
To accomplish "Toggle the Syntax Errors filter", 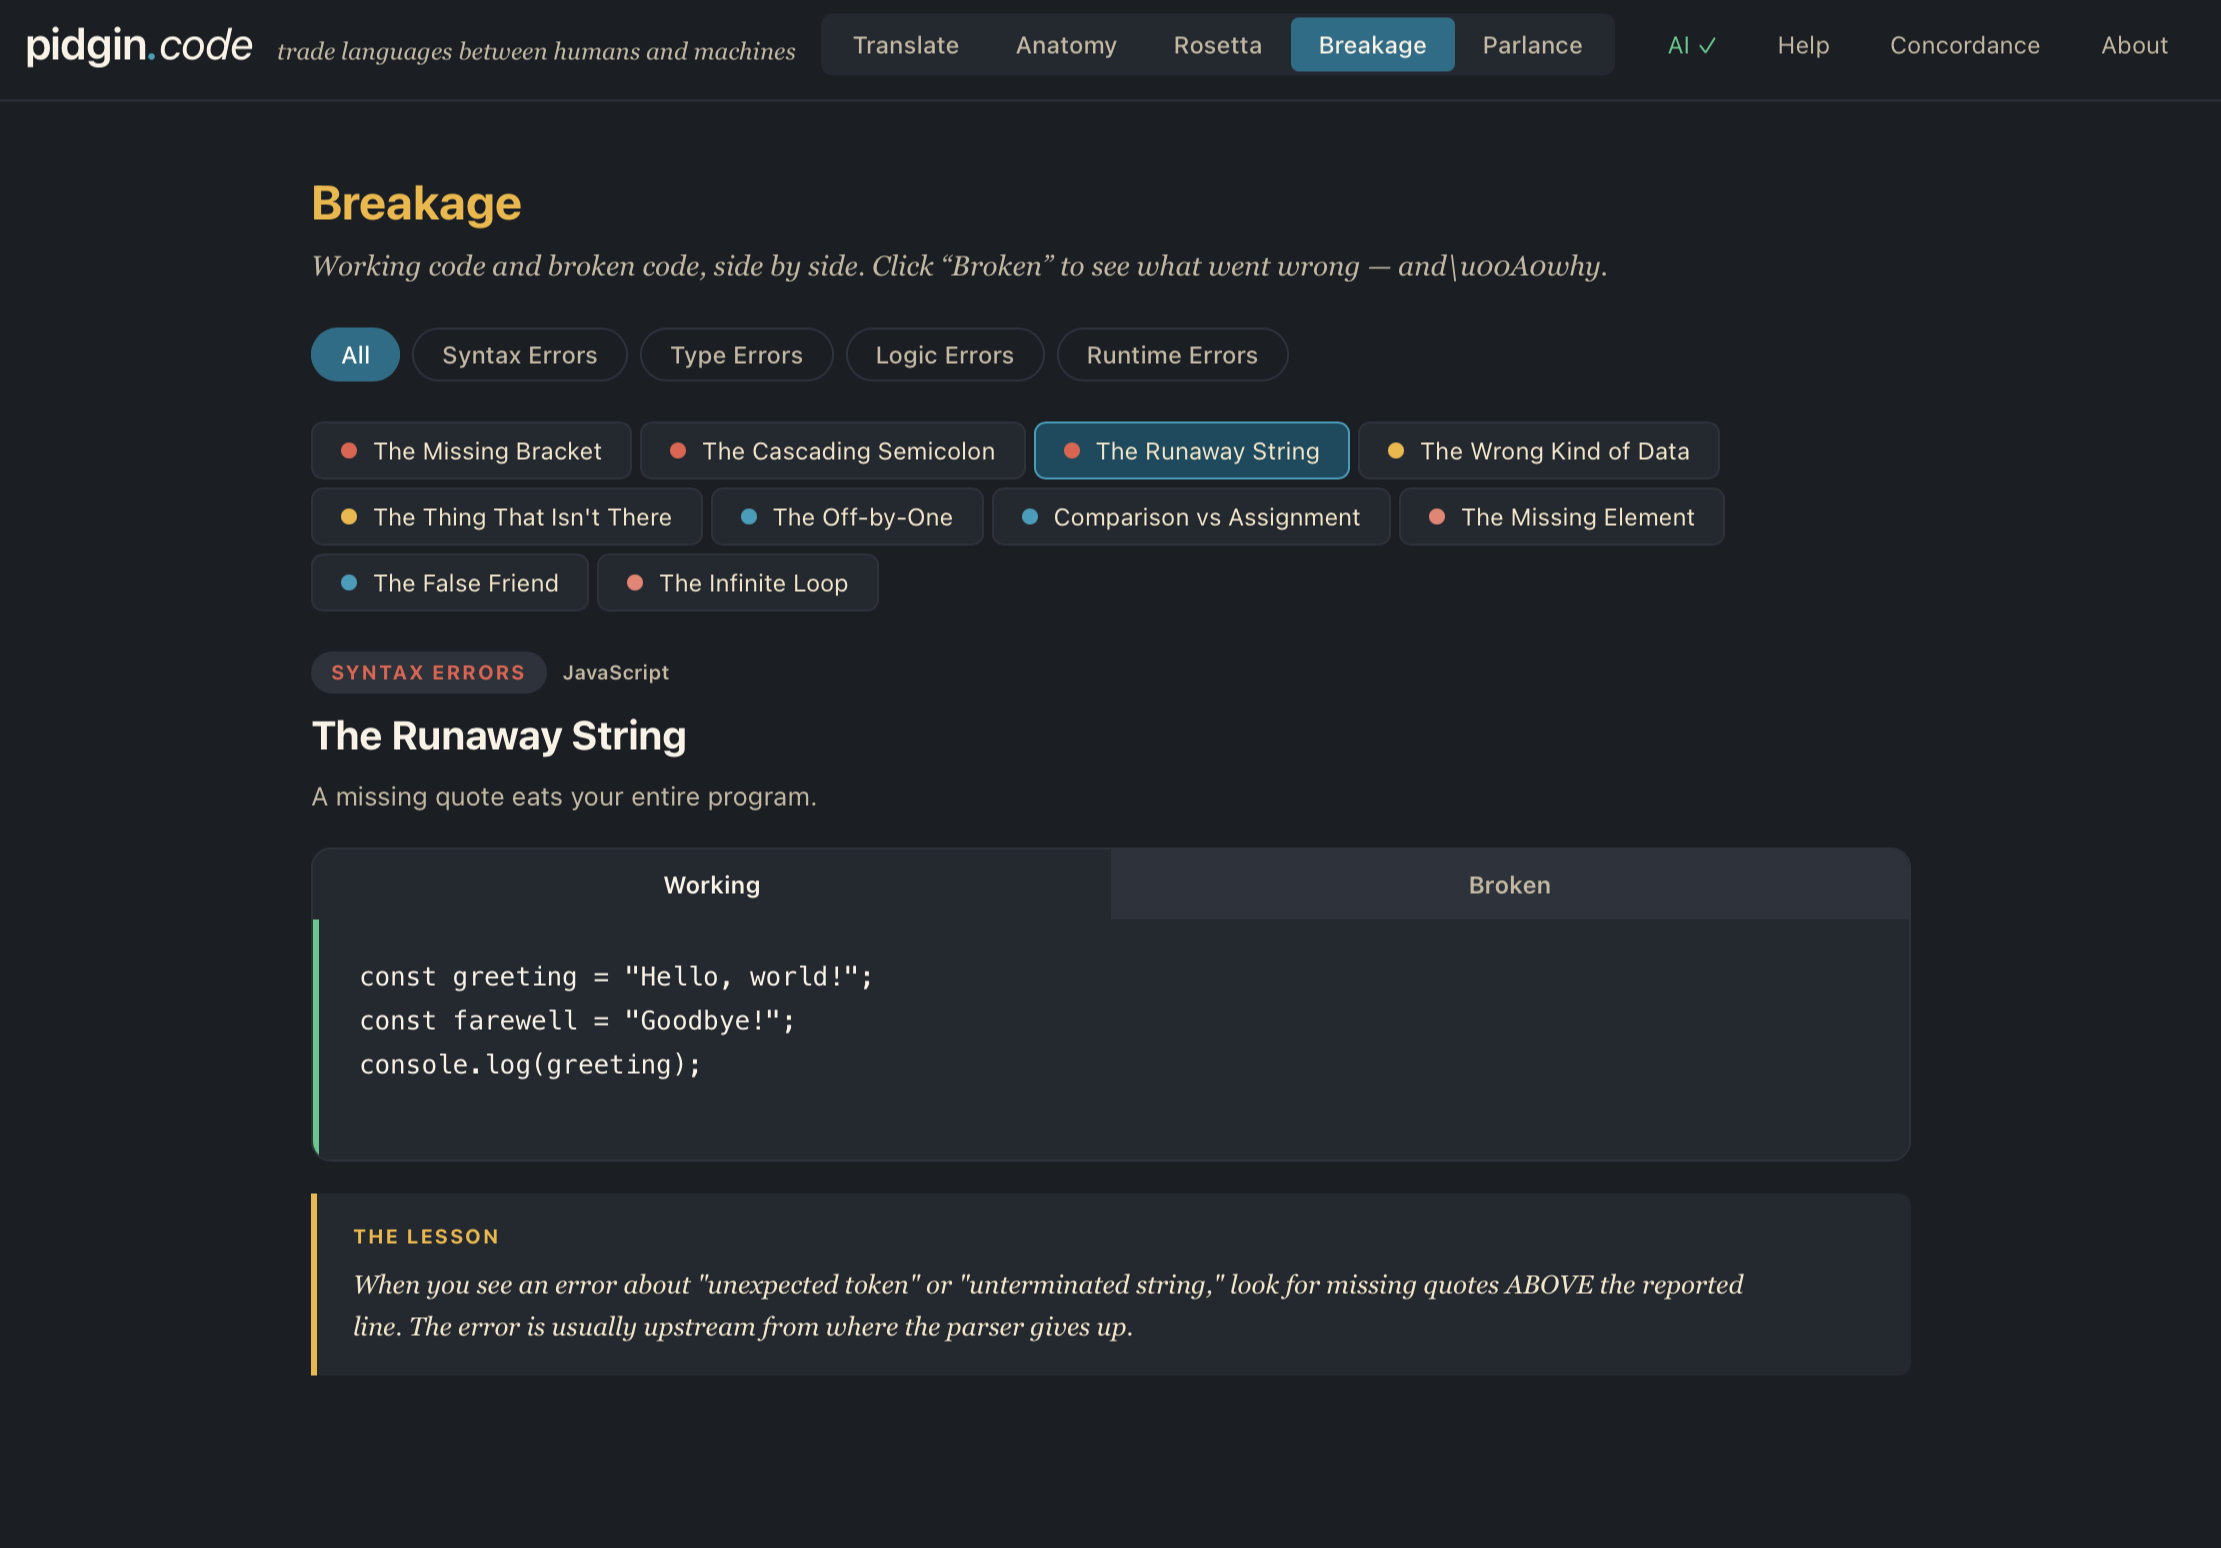I will coord(519,354).
